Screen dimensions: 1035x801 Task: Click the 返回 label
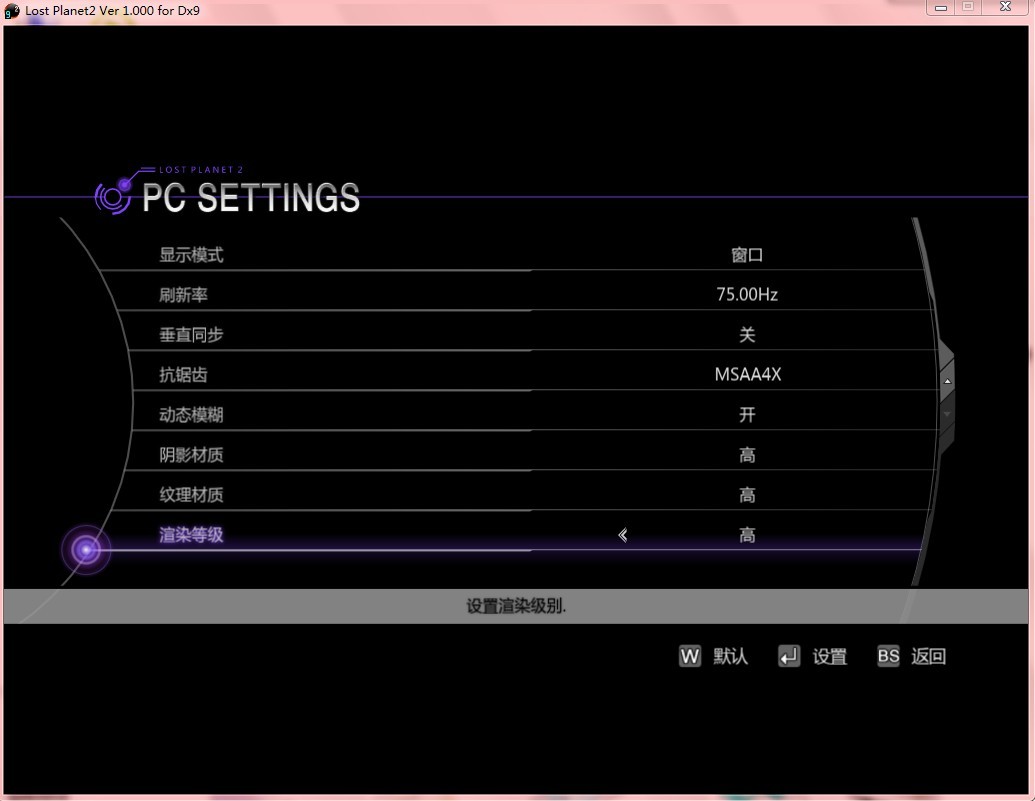tap(928, 656)
